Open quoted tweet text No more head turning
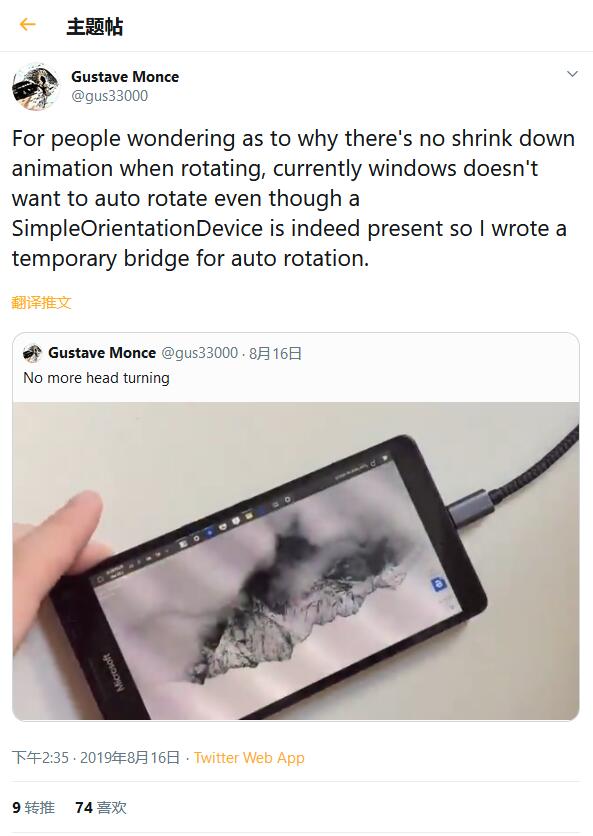Viewport: 593px width, 836px height. point(97,378)
